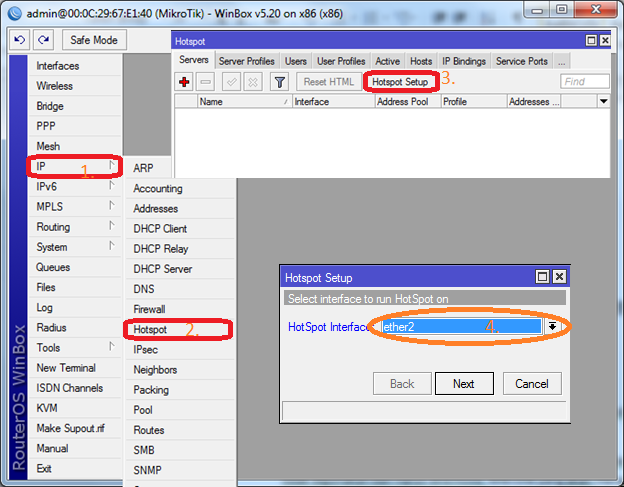Open the Bridge menu item
Image resolution: width=624 pixels, height=487 pixels.
coord(75,106)
